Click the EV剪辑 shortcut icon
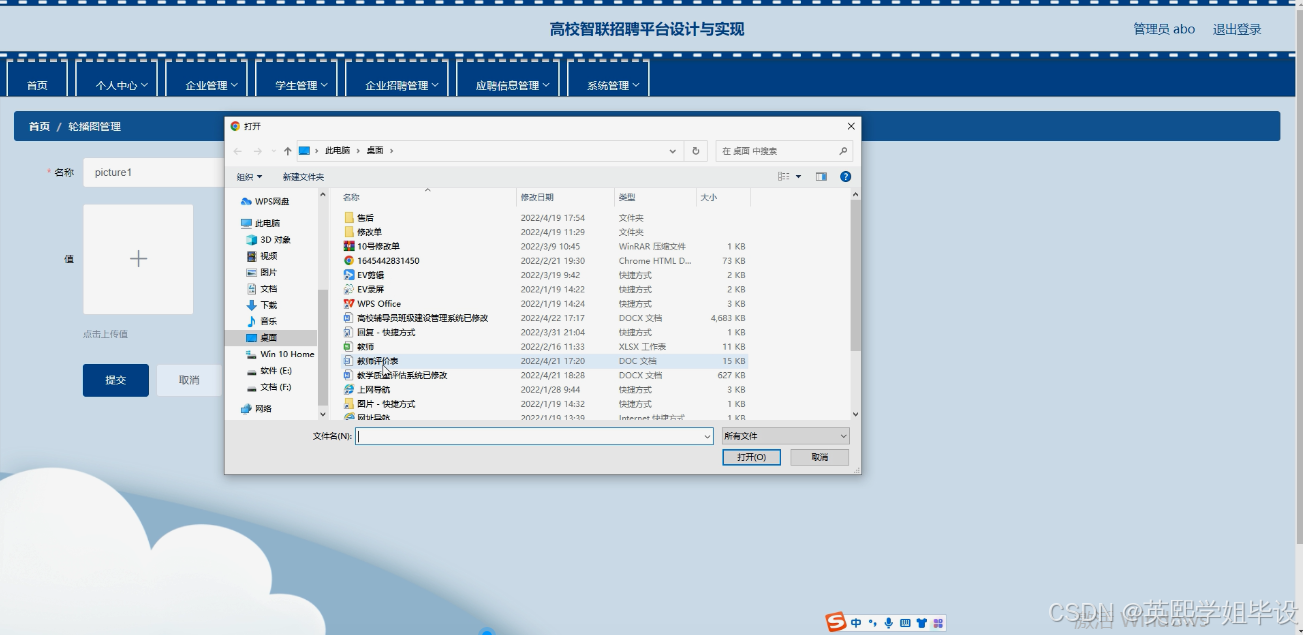Image resolution: width=1303 pixels, height=635 pixels. tap(349, 275)
